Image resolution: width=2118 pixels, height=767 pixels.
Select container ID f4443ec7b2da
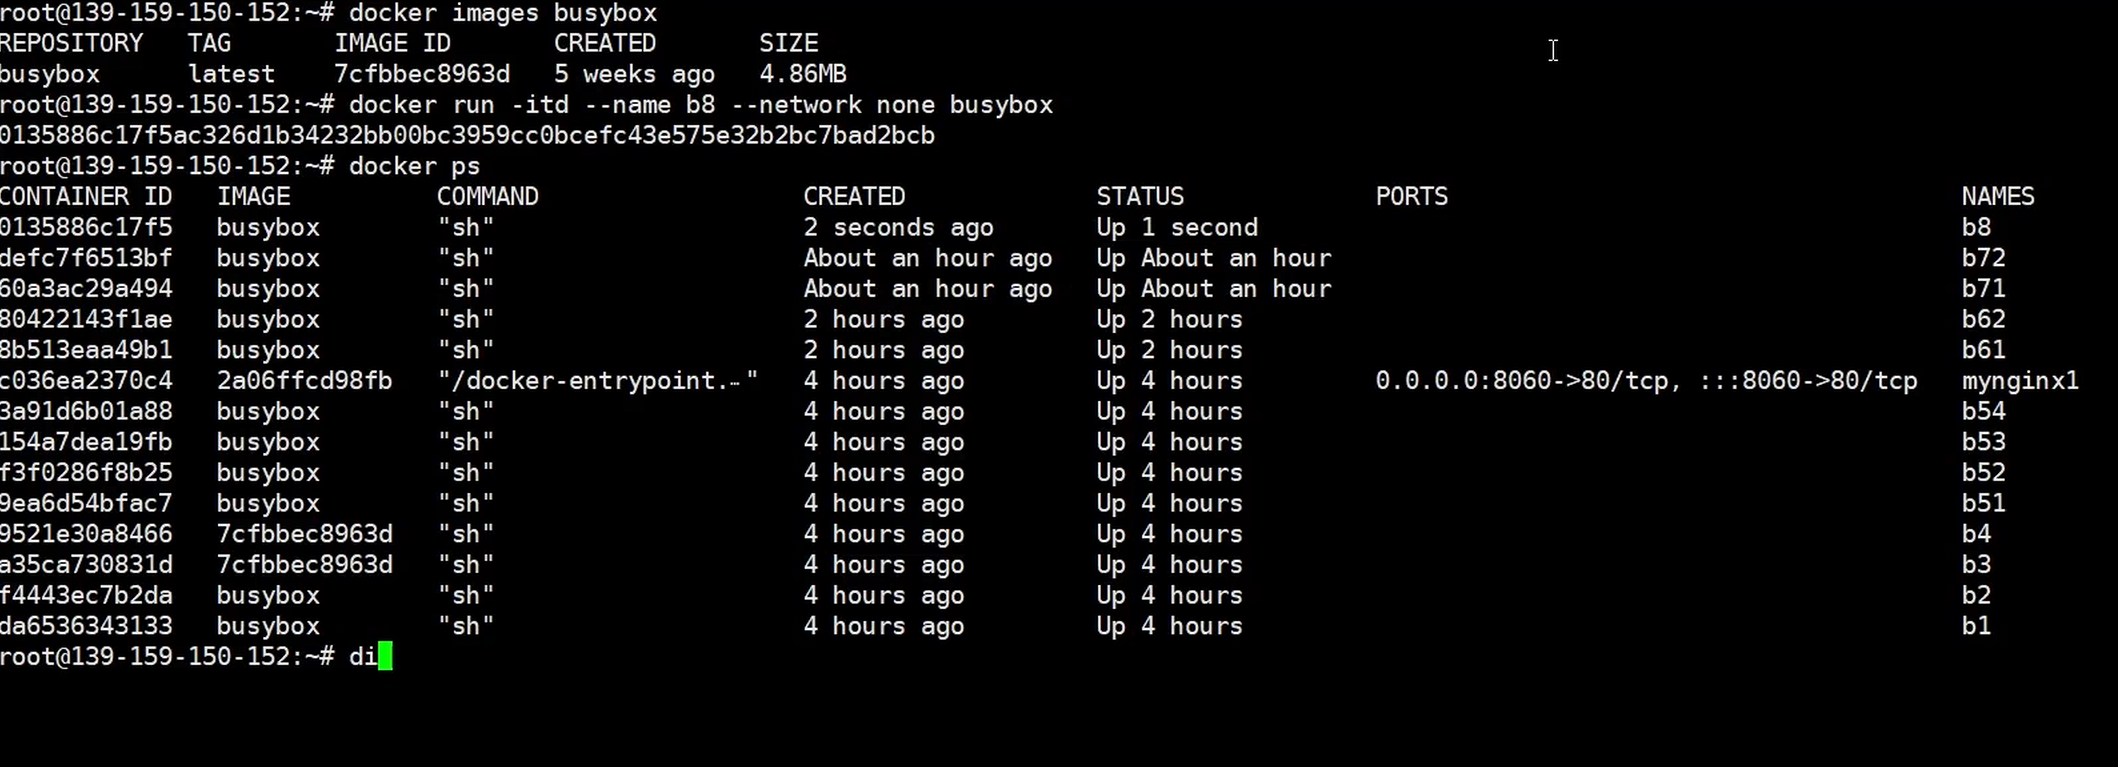coord(86,595)
